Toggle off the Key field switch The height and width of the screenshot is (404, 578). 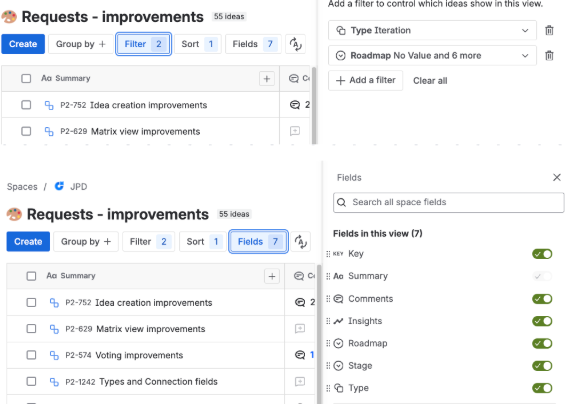542,254
